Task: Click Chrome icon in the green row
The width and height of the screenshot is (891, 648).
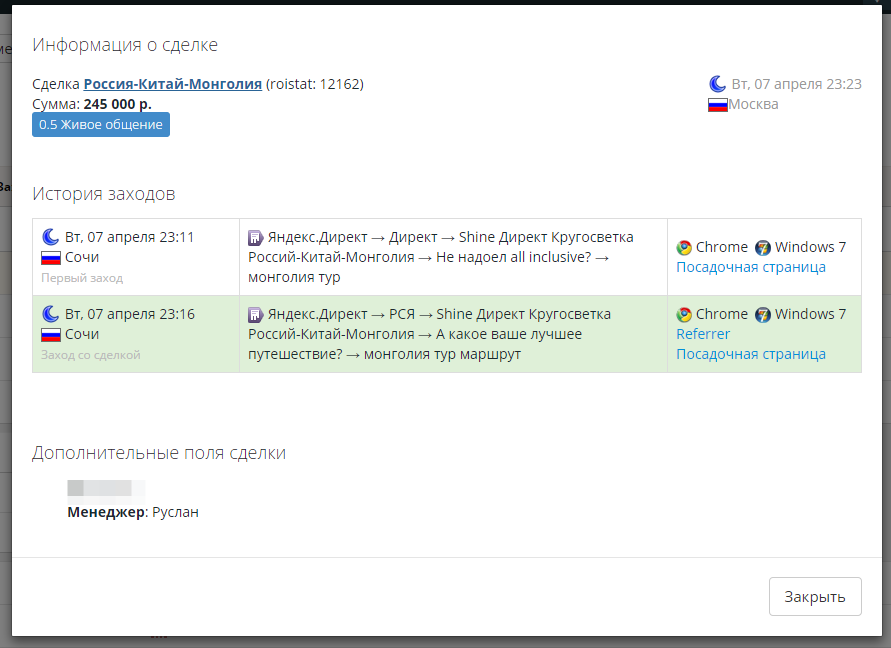Action: coord(684,315)
